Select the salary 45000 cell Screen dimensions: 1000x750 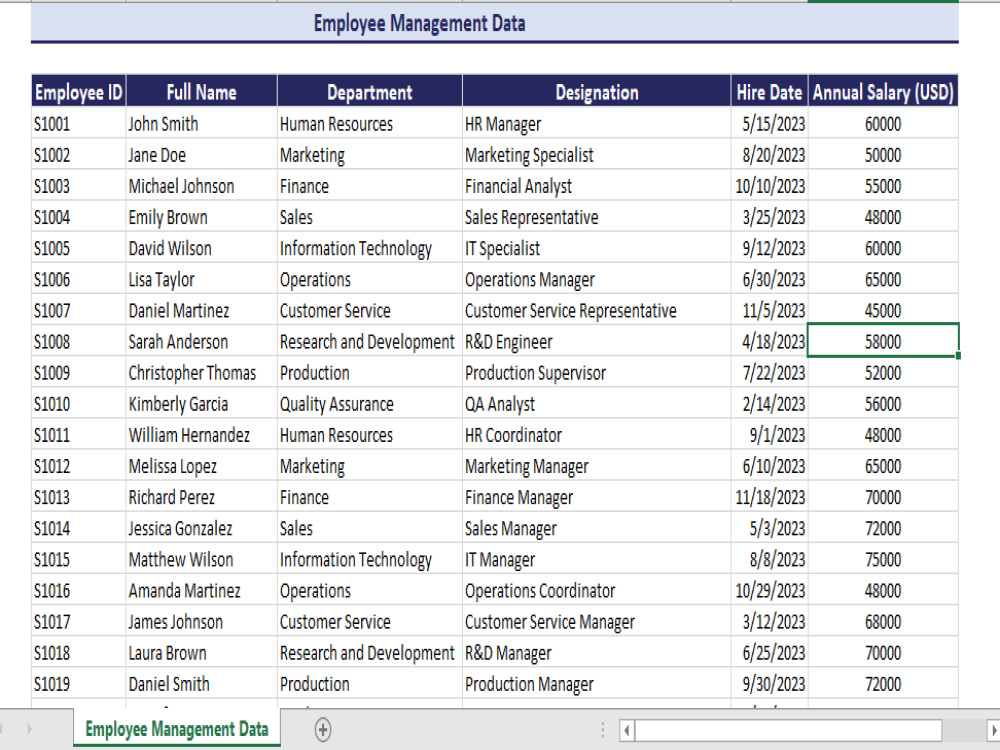[x=883, y=311]
